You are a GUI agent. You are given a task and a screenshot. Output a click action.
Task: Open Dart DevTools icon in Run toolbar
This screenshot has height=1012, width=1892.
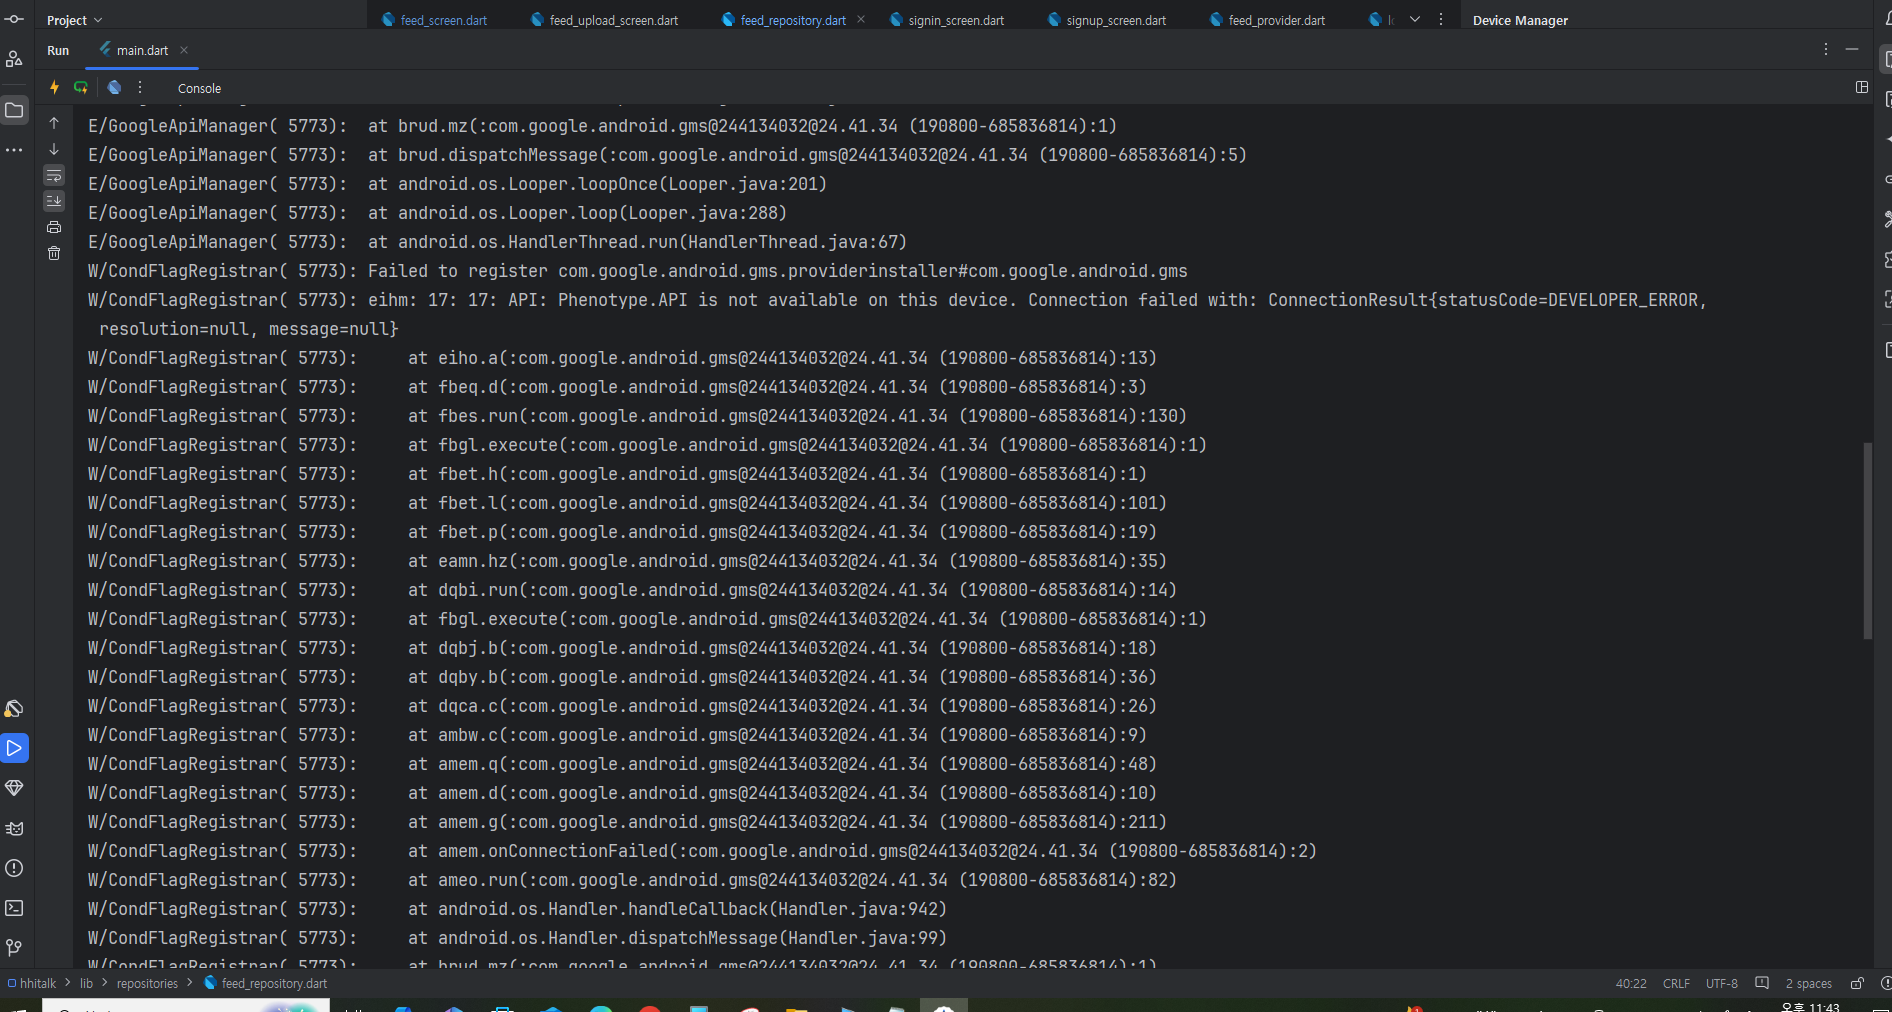[x=114, y=88]
